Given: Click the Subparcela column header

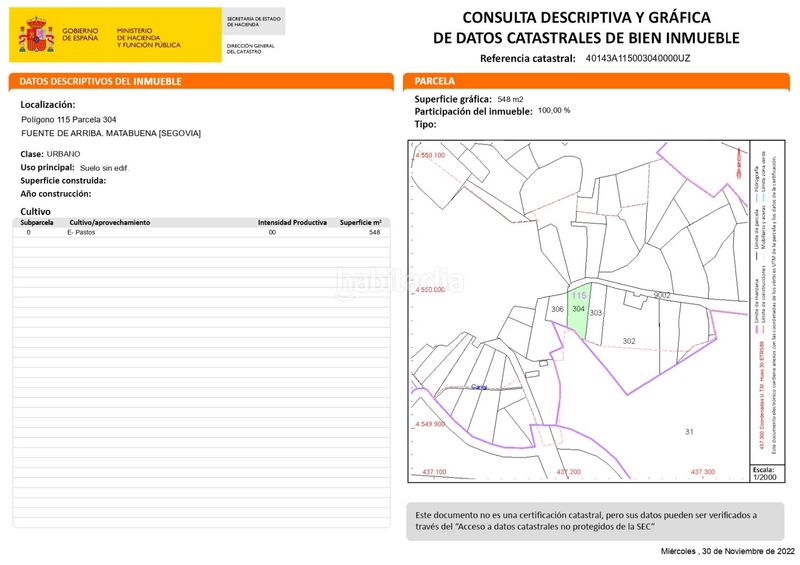Looking at the screenshot, I should pos(37,223).
